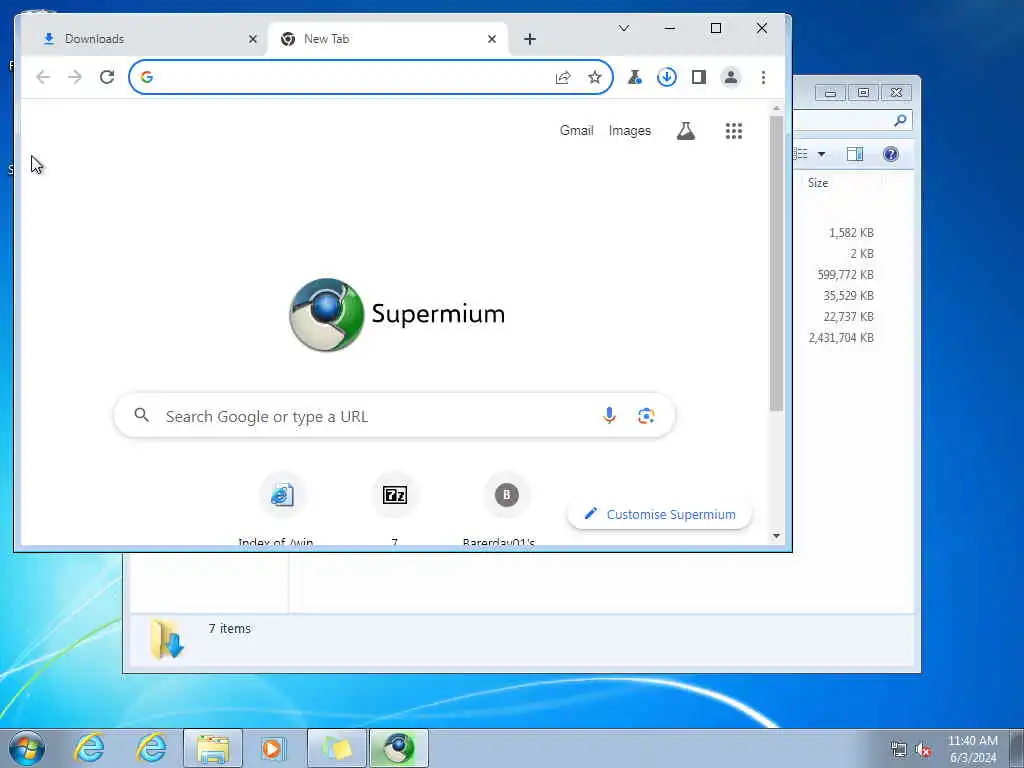Open Gmail link
The width and height of the screenshot is (1024, 768).
coord(577,131)
